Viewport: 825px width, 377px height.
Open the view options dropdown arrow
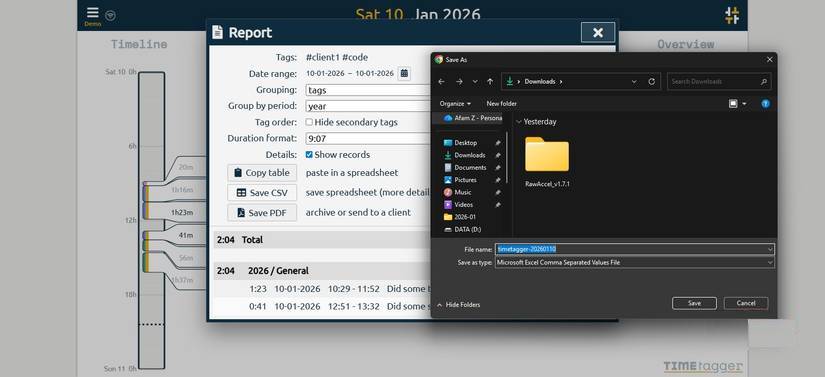[x=744, y=104]
